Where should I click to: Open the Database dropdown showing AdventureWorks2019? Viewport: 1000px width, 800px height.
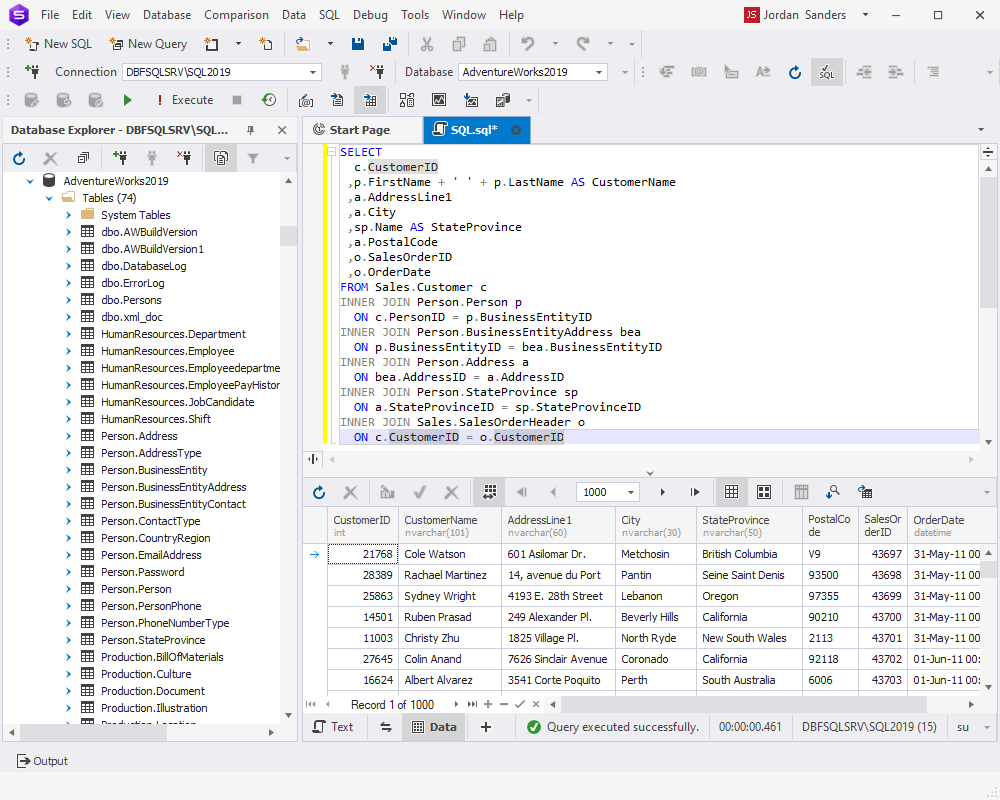(599, 72)
